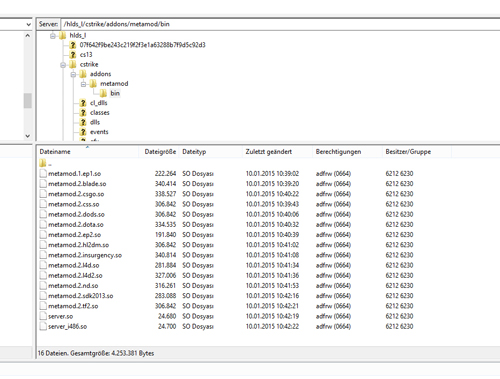Sort files by Dateigröße column
The image size is (500, 379).
[159, 152]
